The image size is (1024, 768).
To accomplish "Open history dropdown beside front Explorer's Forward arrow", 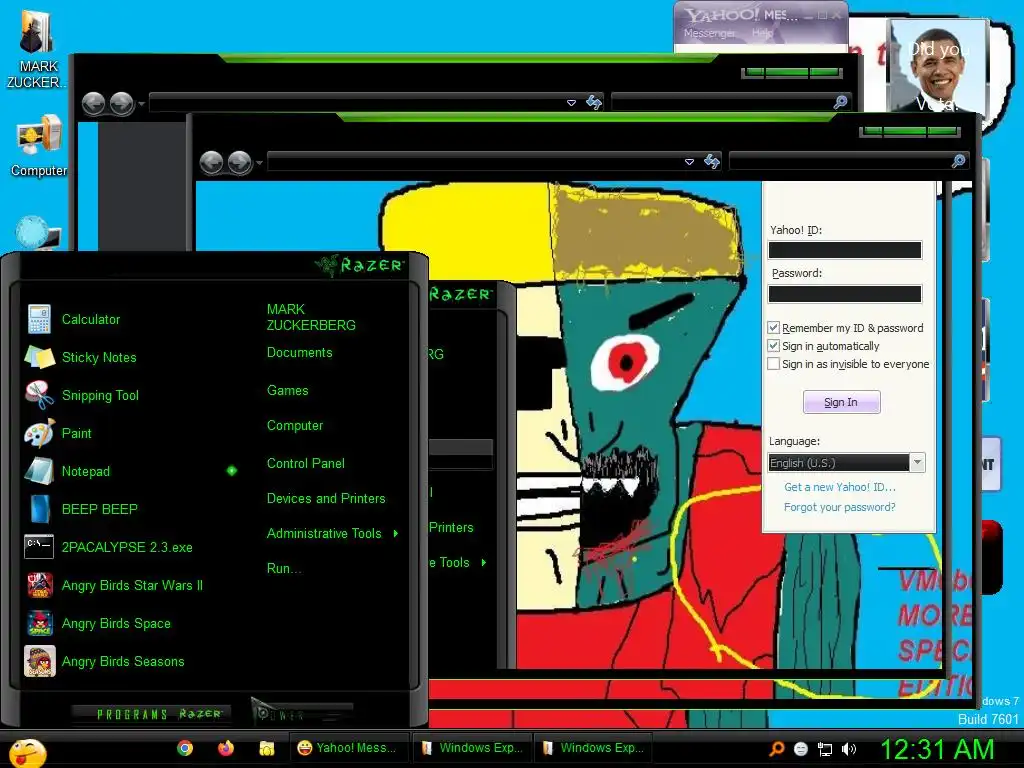I will [260, 163].
